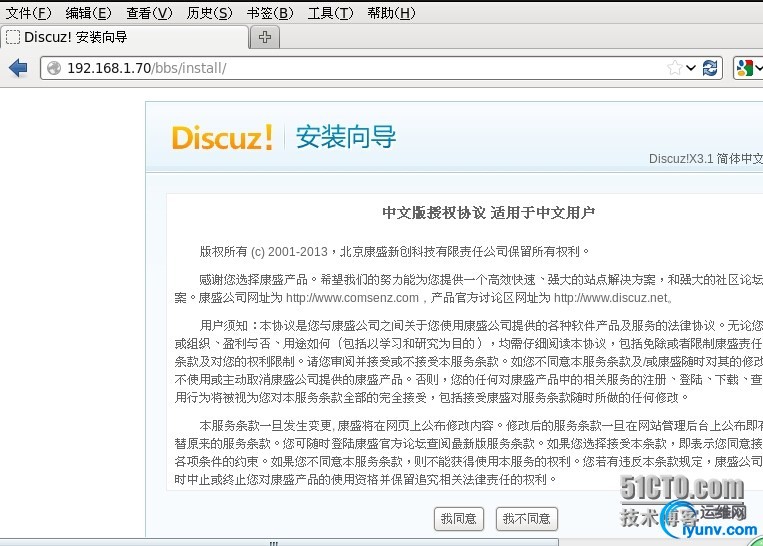763x546 pixels.
Task: Open the 查看(V) menu
Action: click(149, 13)
